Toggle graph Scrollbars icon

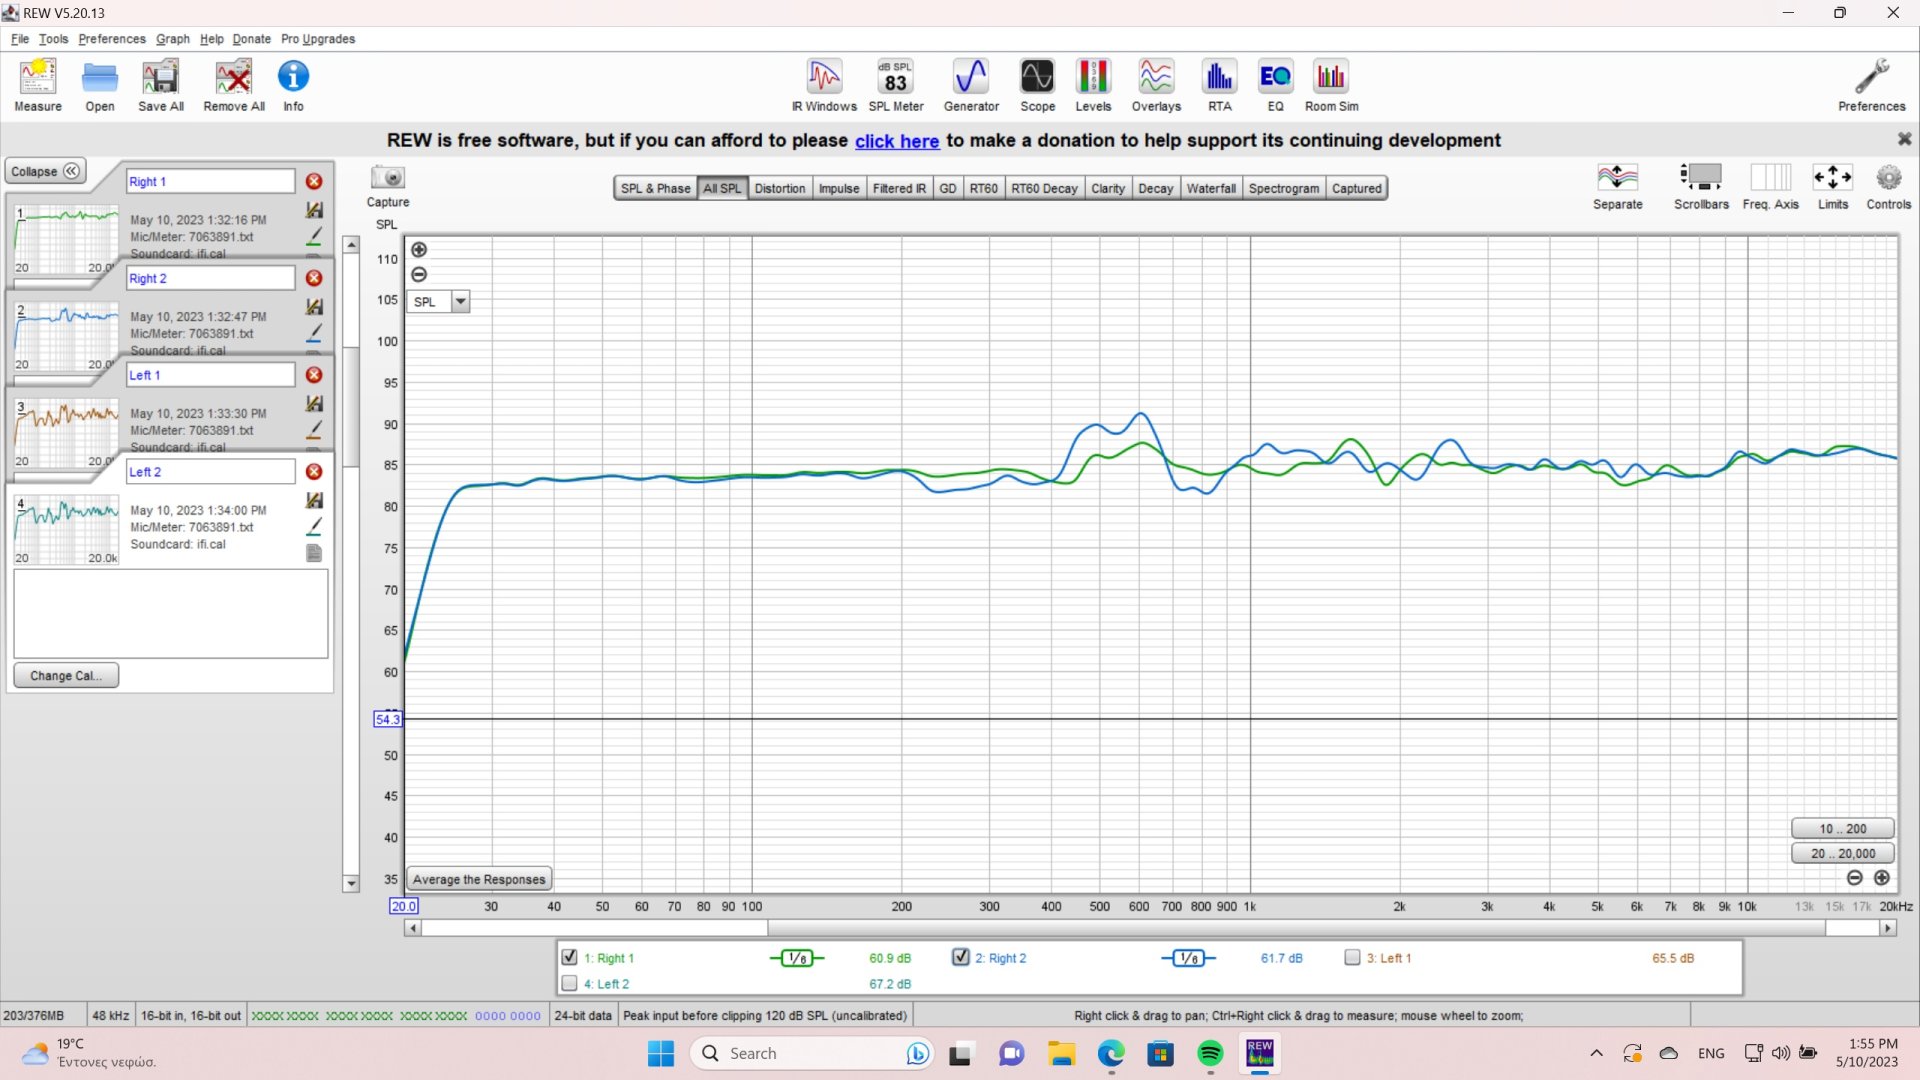pos(1701,186)
